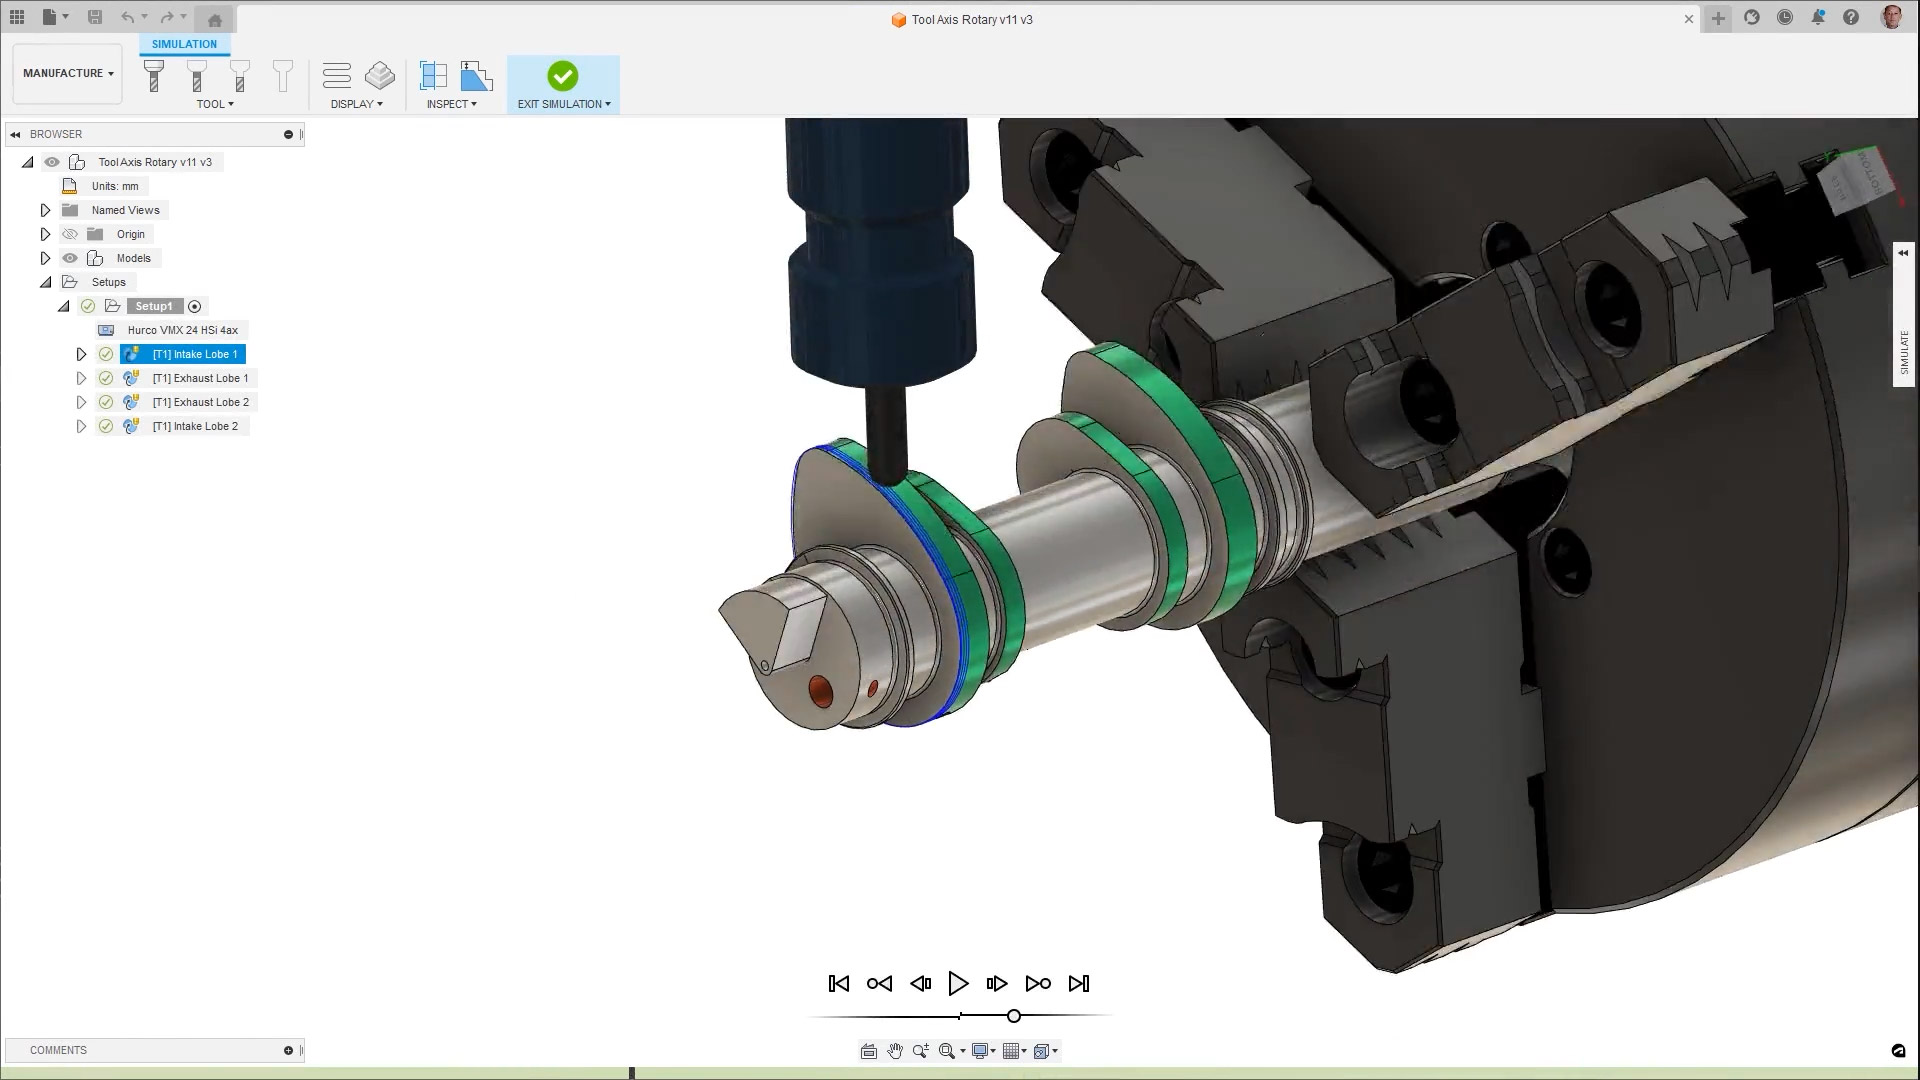Toggle visibility of Tool Axis Rotary root
This screenshot has height=1080, width=1920.
[52, 162]
